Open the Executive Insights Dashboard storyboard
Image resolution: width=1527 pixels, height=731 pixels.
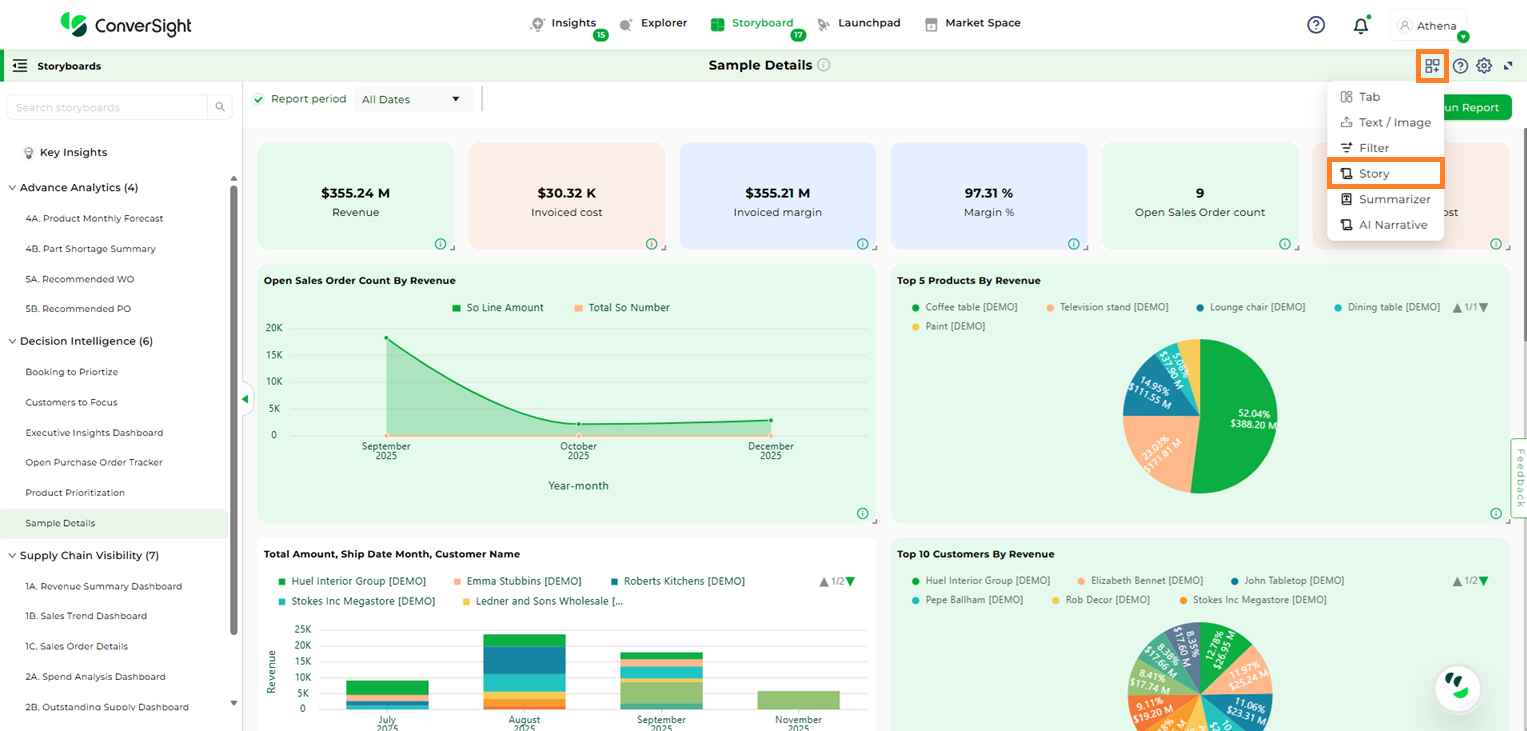[x=94, y=433]
